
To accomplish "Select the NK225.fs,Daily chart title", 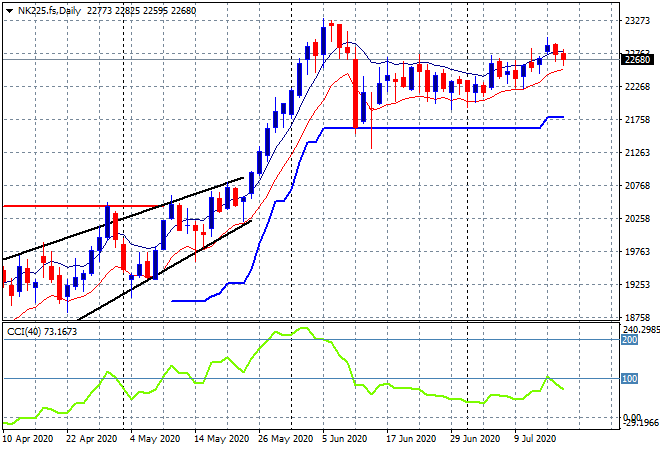I will [49, 11].
